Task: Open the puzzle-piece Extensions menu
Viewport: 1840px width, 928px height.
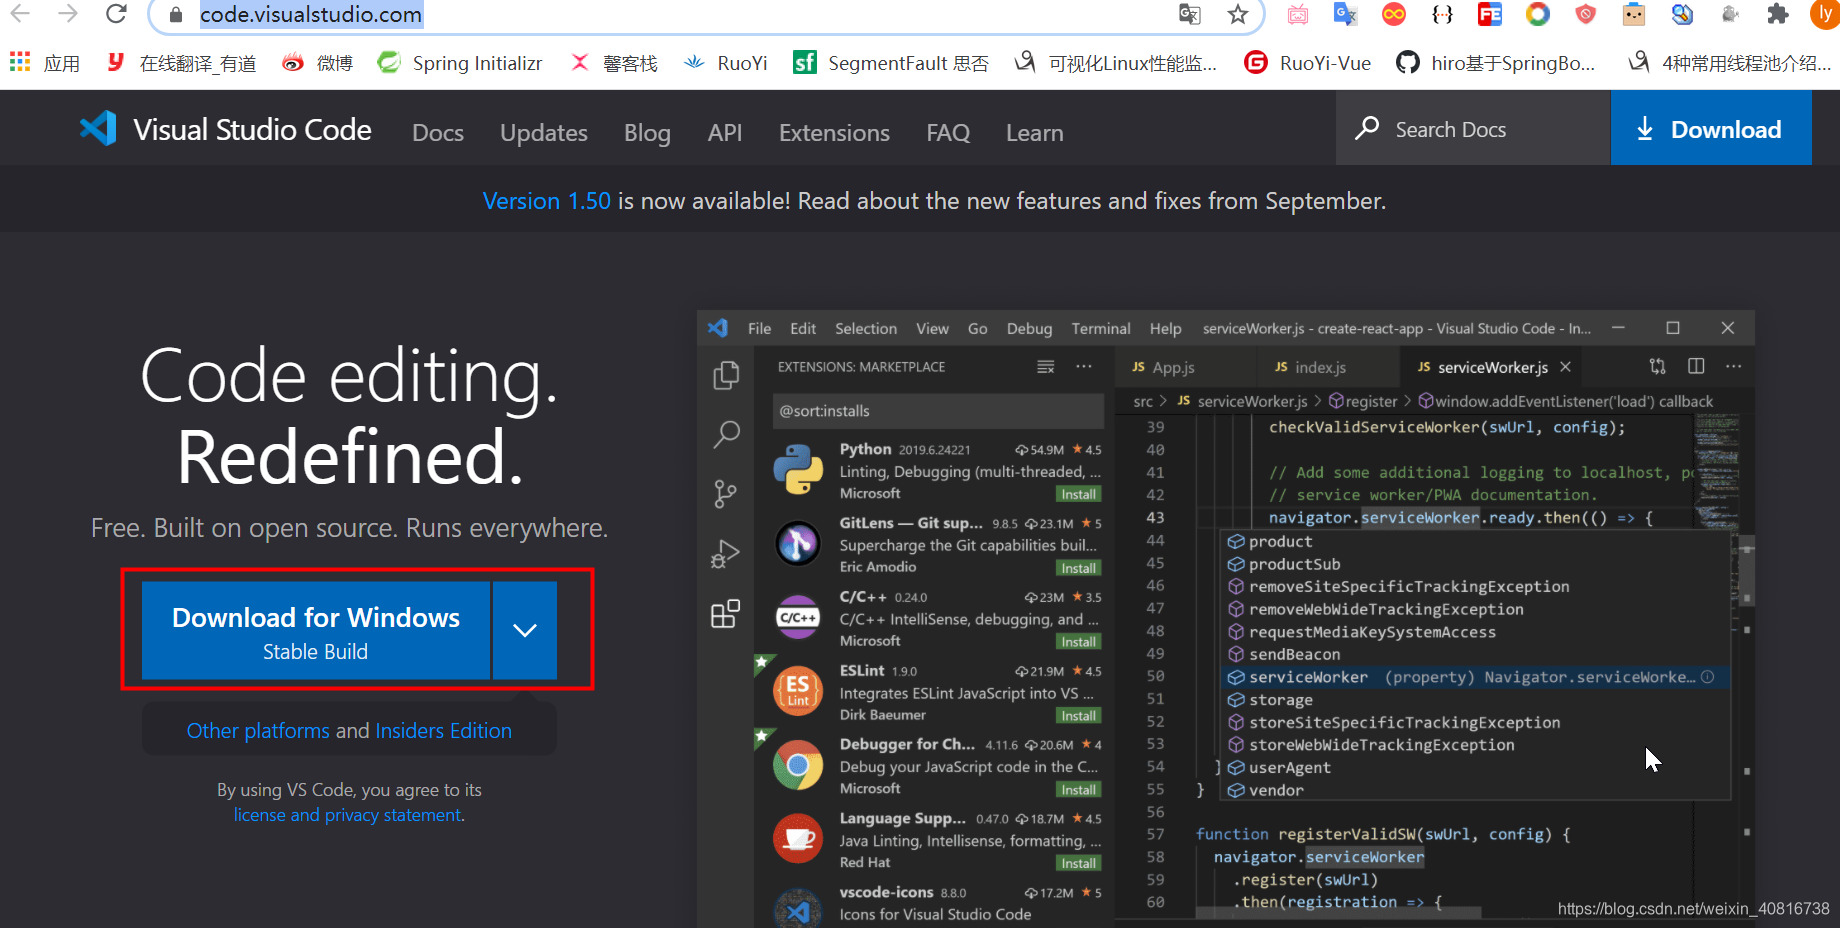Action: [x=1778, y=14]
